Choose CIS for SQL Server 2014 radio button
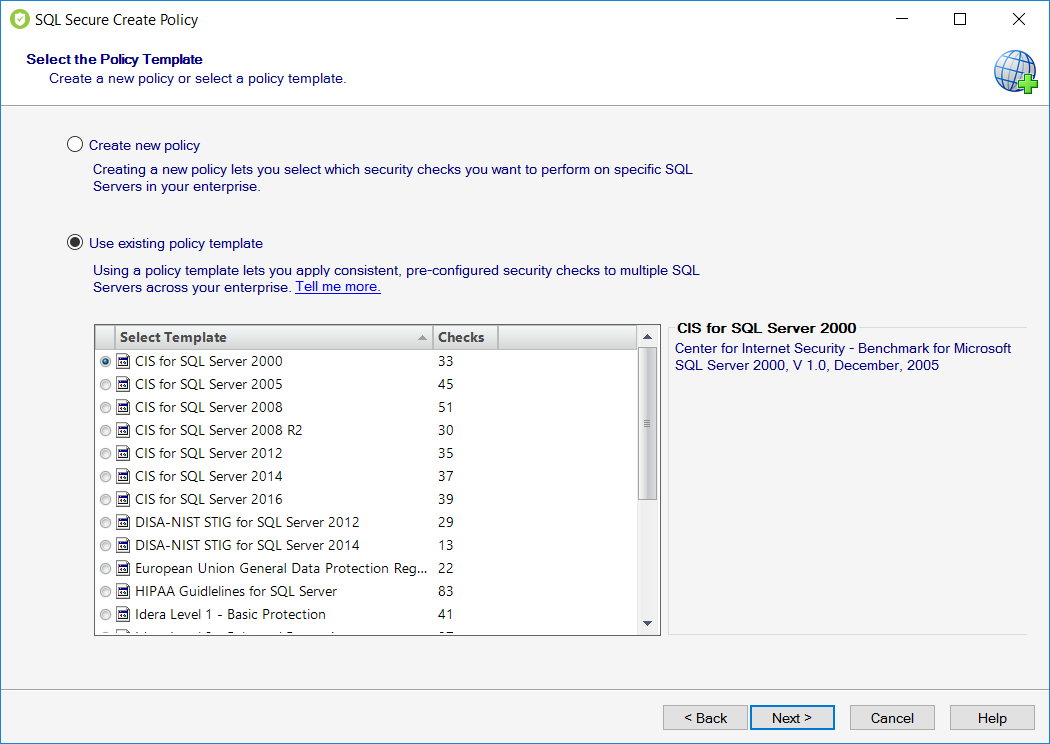The height and width of the screenshot is (744, 1050). coord(105,476)
